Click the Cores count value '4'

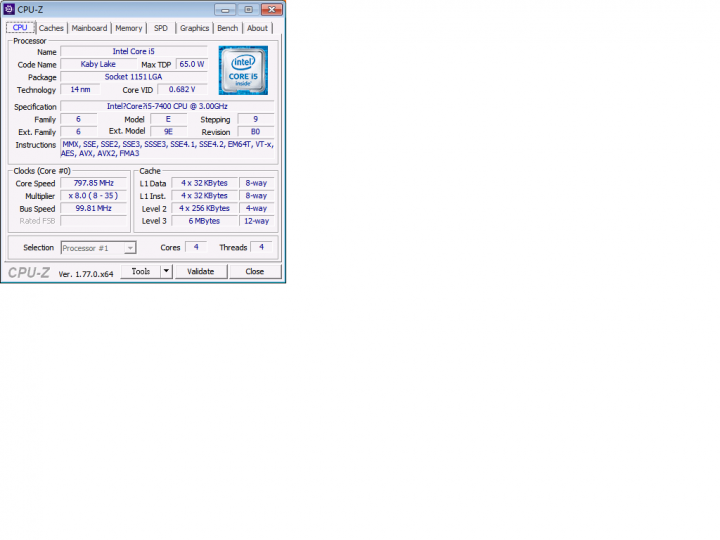[x=196, y=247]
